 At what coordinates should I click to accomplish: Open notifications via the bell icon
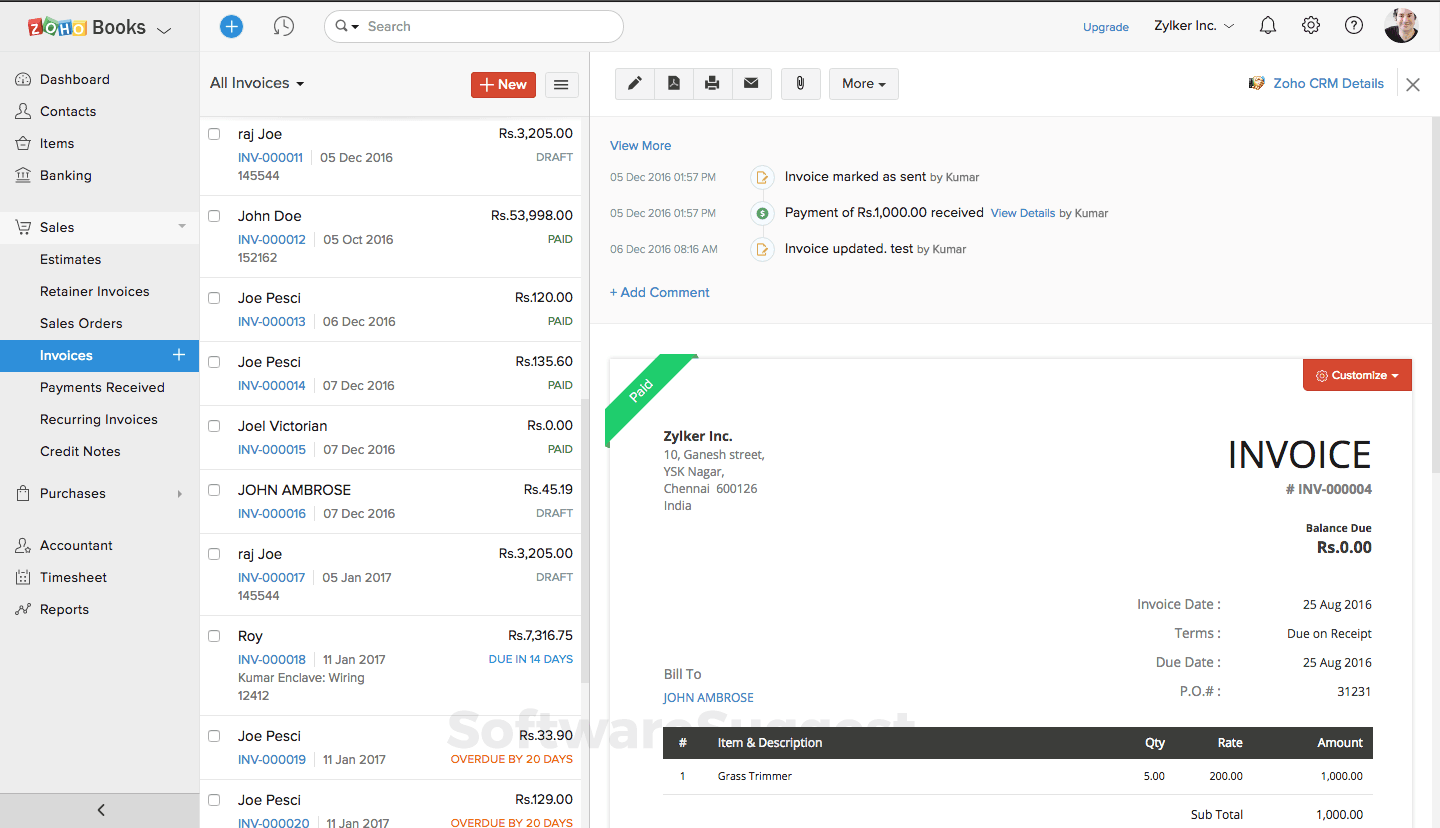pos(1267,24)
